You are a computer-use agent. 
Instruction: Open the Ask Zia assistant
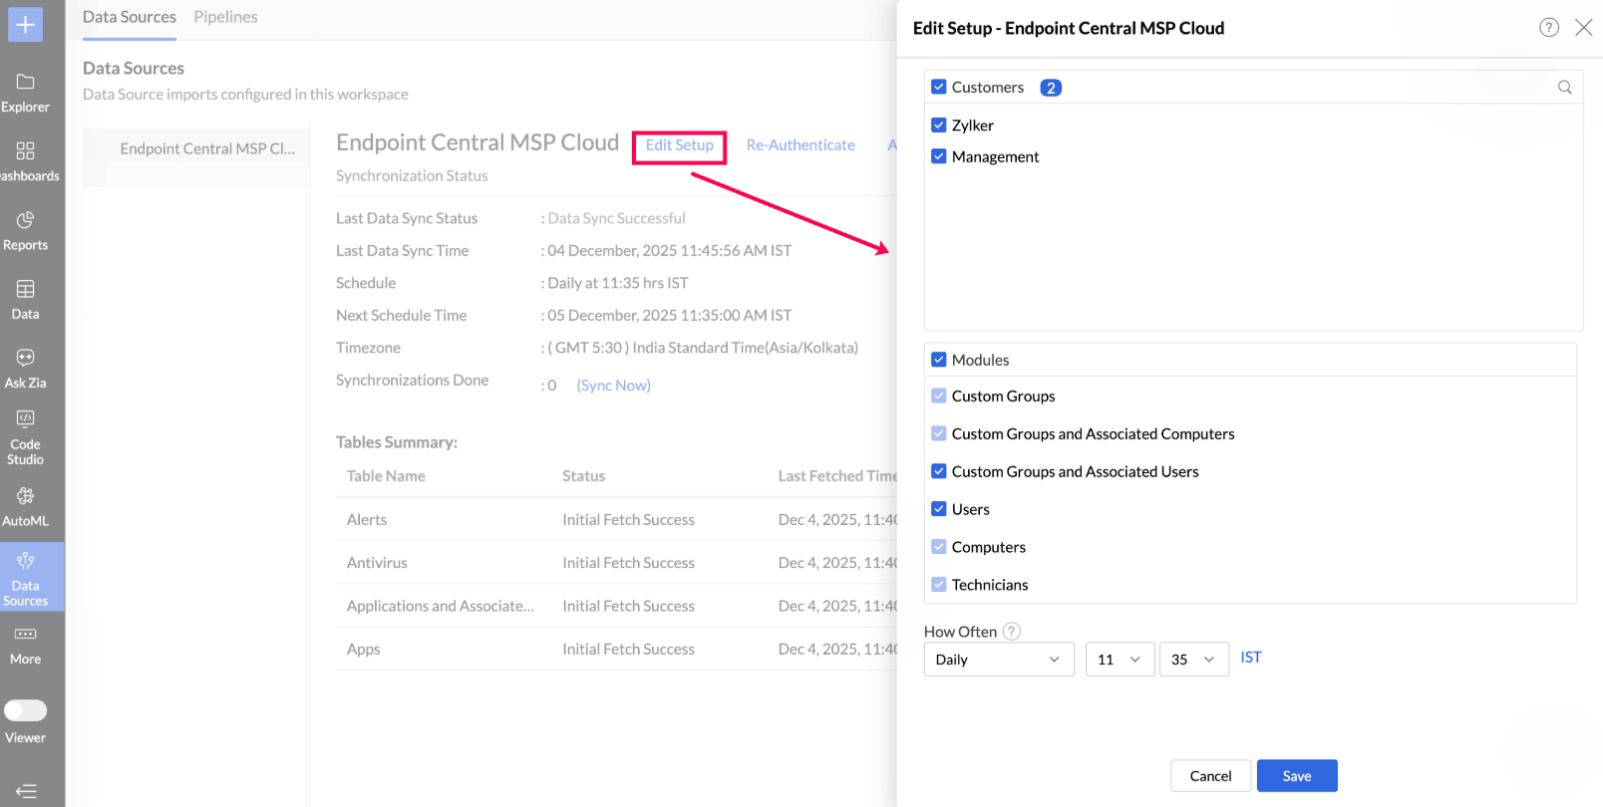[25, 368]
